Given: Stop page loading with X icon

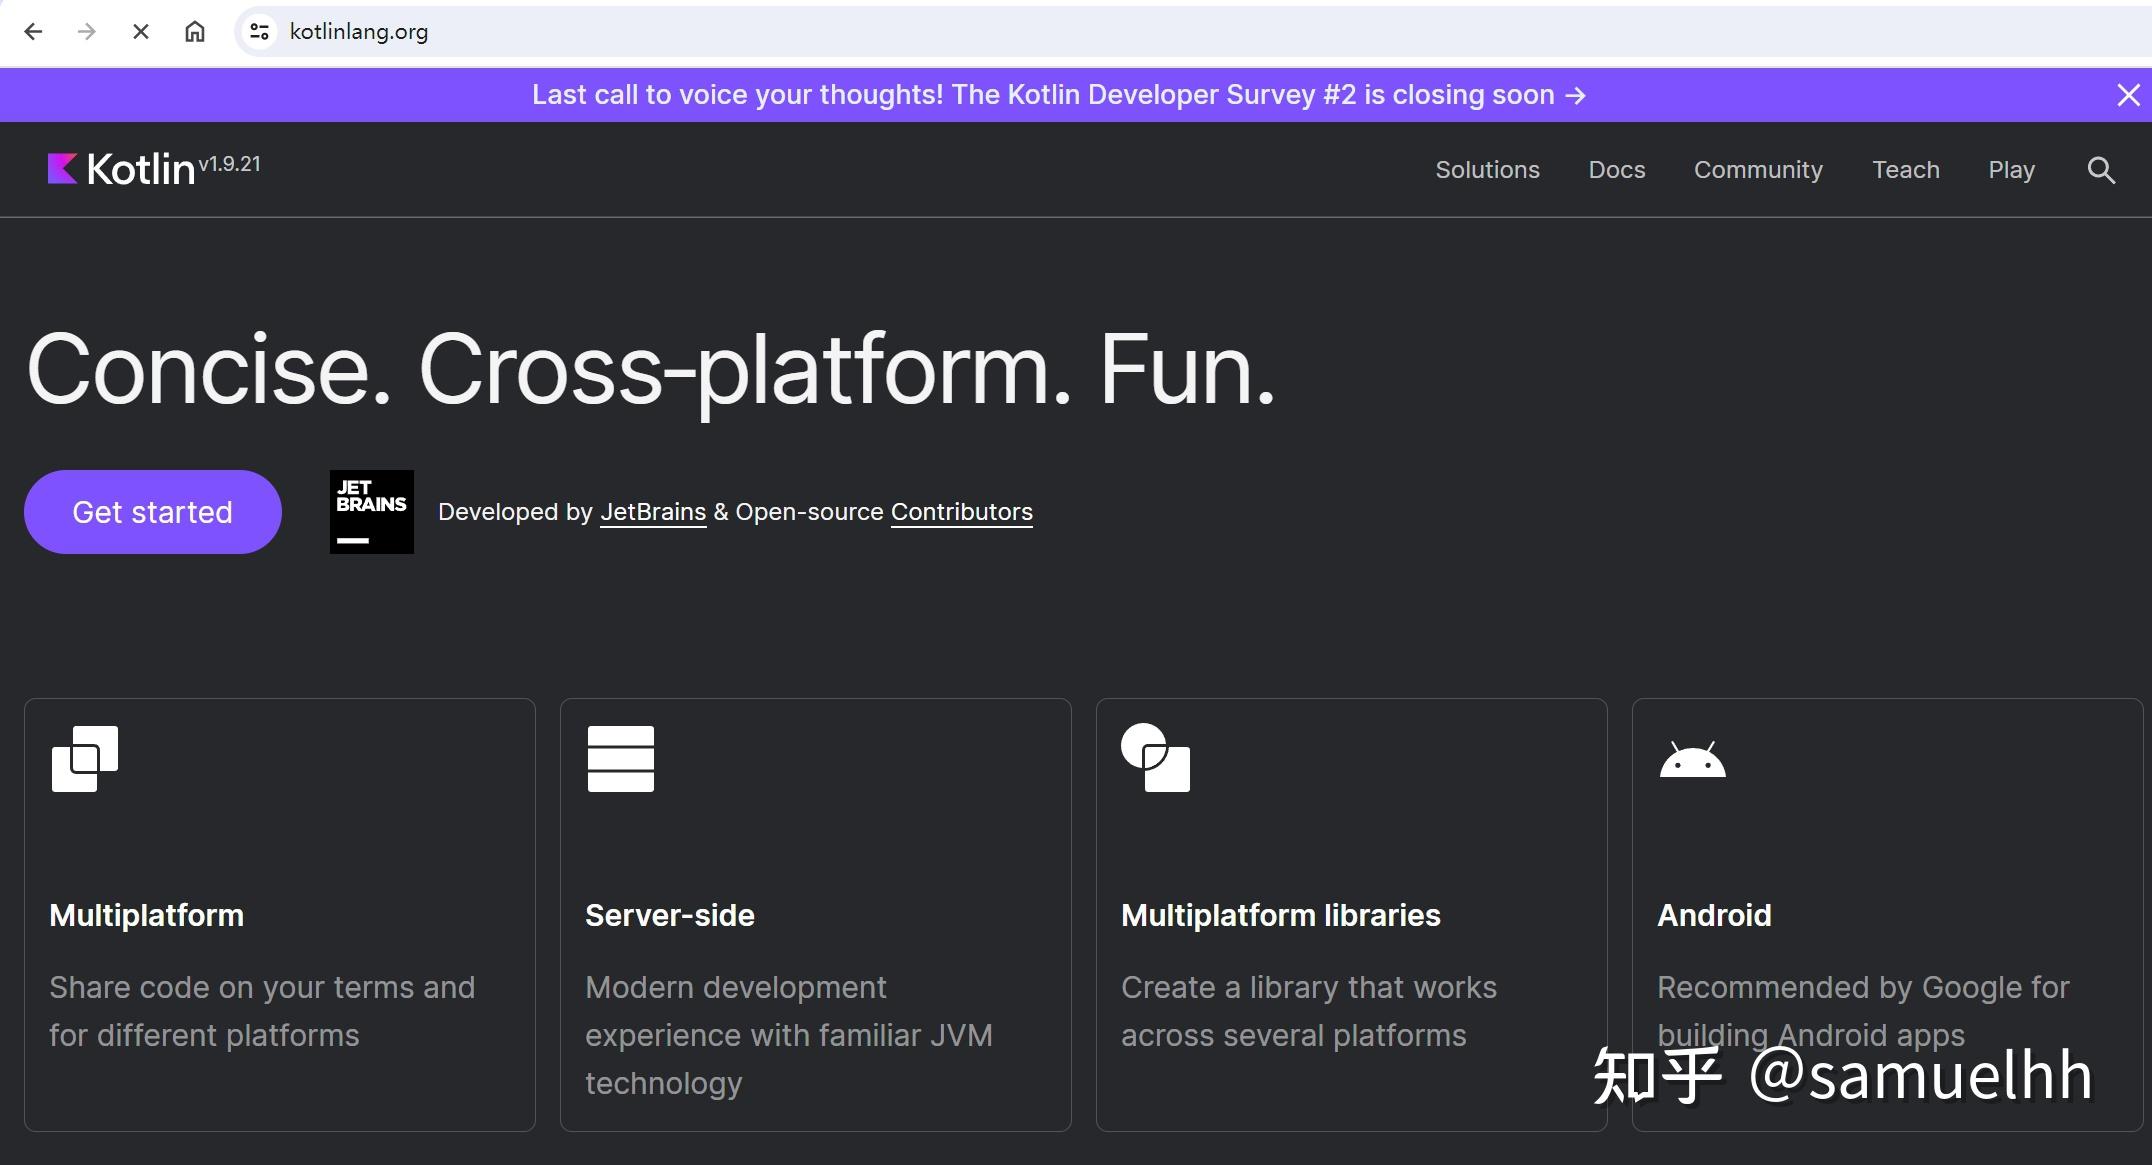Looking at the screenshot, I should (x=141, y=31).
